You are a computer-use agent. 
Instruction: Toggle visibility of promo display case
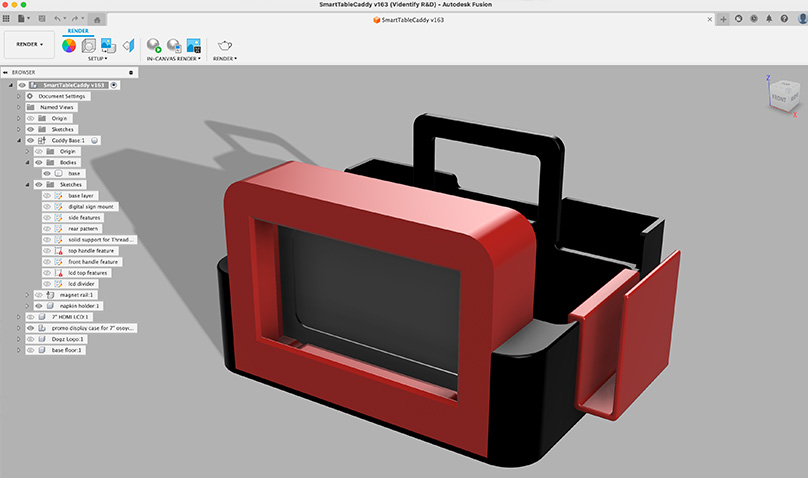click(30, 328)
